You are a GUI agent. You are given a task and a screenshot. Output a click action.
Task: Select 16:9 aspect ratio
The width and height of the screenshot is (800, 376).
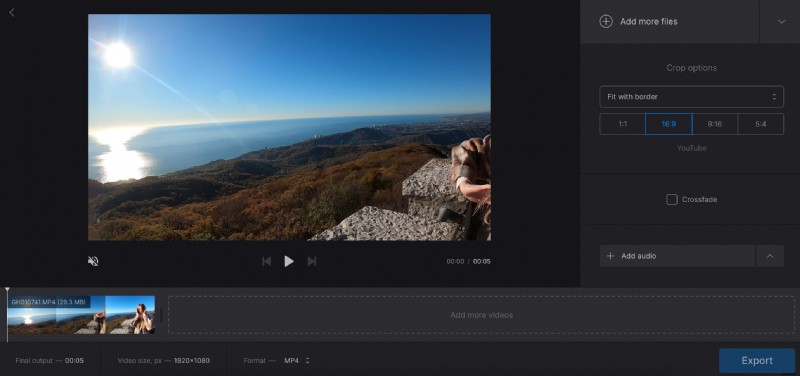tap(668, 124)
